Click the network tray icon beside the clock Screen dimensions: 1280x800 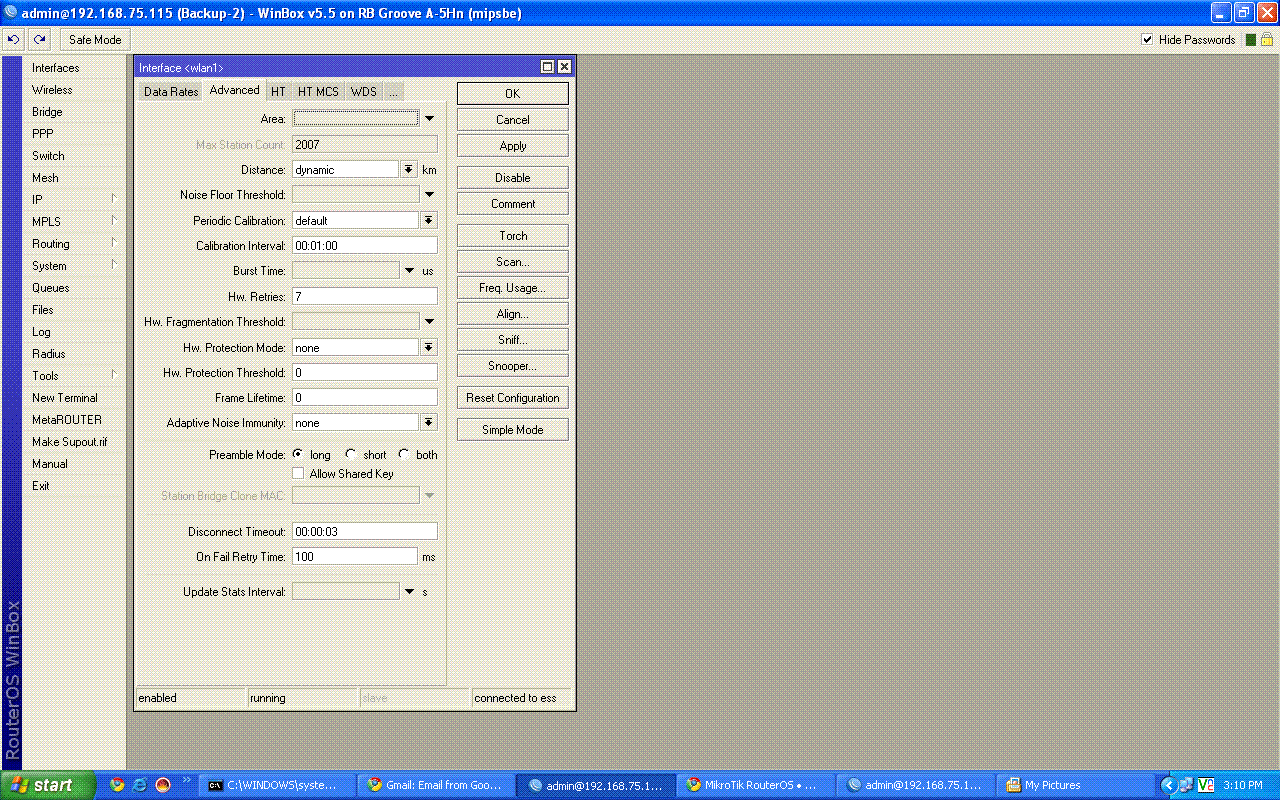coord(1186,785)
